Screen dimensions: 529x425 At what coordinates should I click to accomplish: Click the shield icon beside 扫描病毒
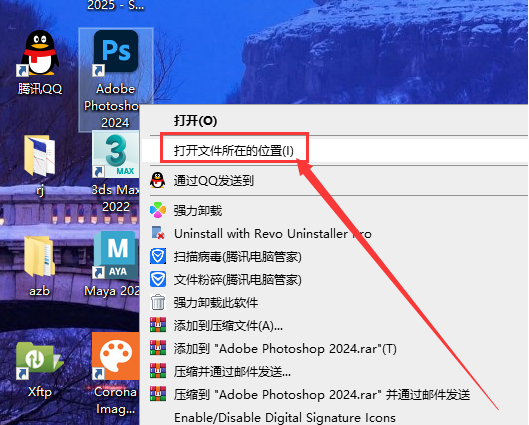click(158, 256)
